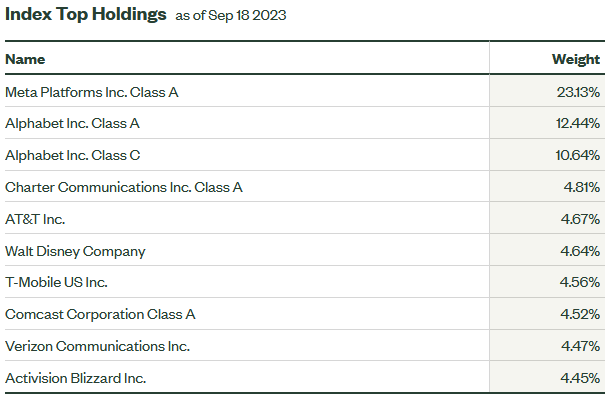Select the Alphabet Inc. Class C holding
Image resolution: width=608 pixels, height=398 pixels.
pyautogui.click(x=73, y=155)
